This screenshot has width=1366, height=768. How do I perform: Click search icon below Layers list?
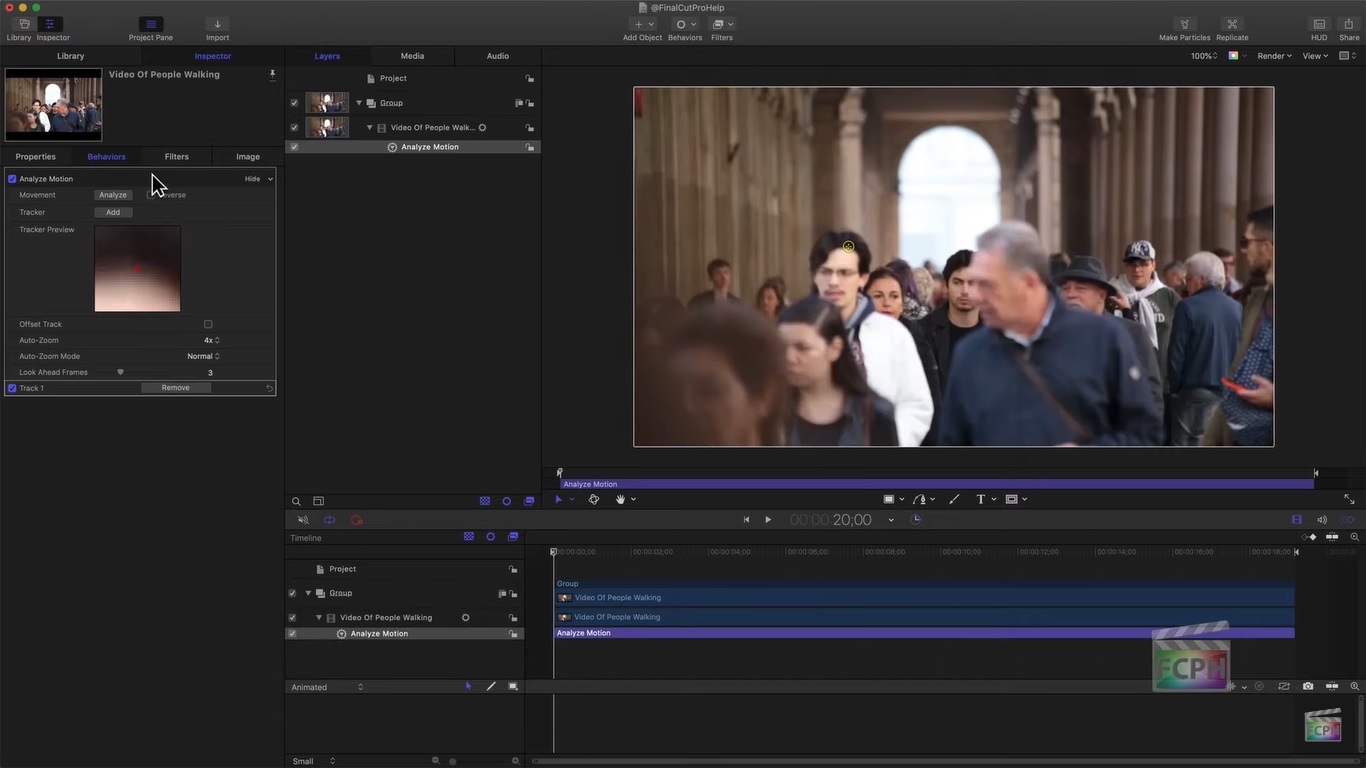[296, 501]
